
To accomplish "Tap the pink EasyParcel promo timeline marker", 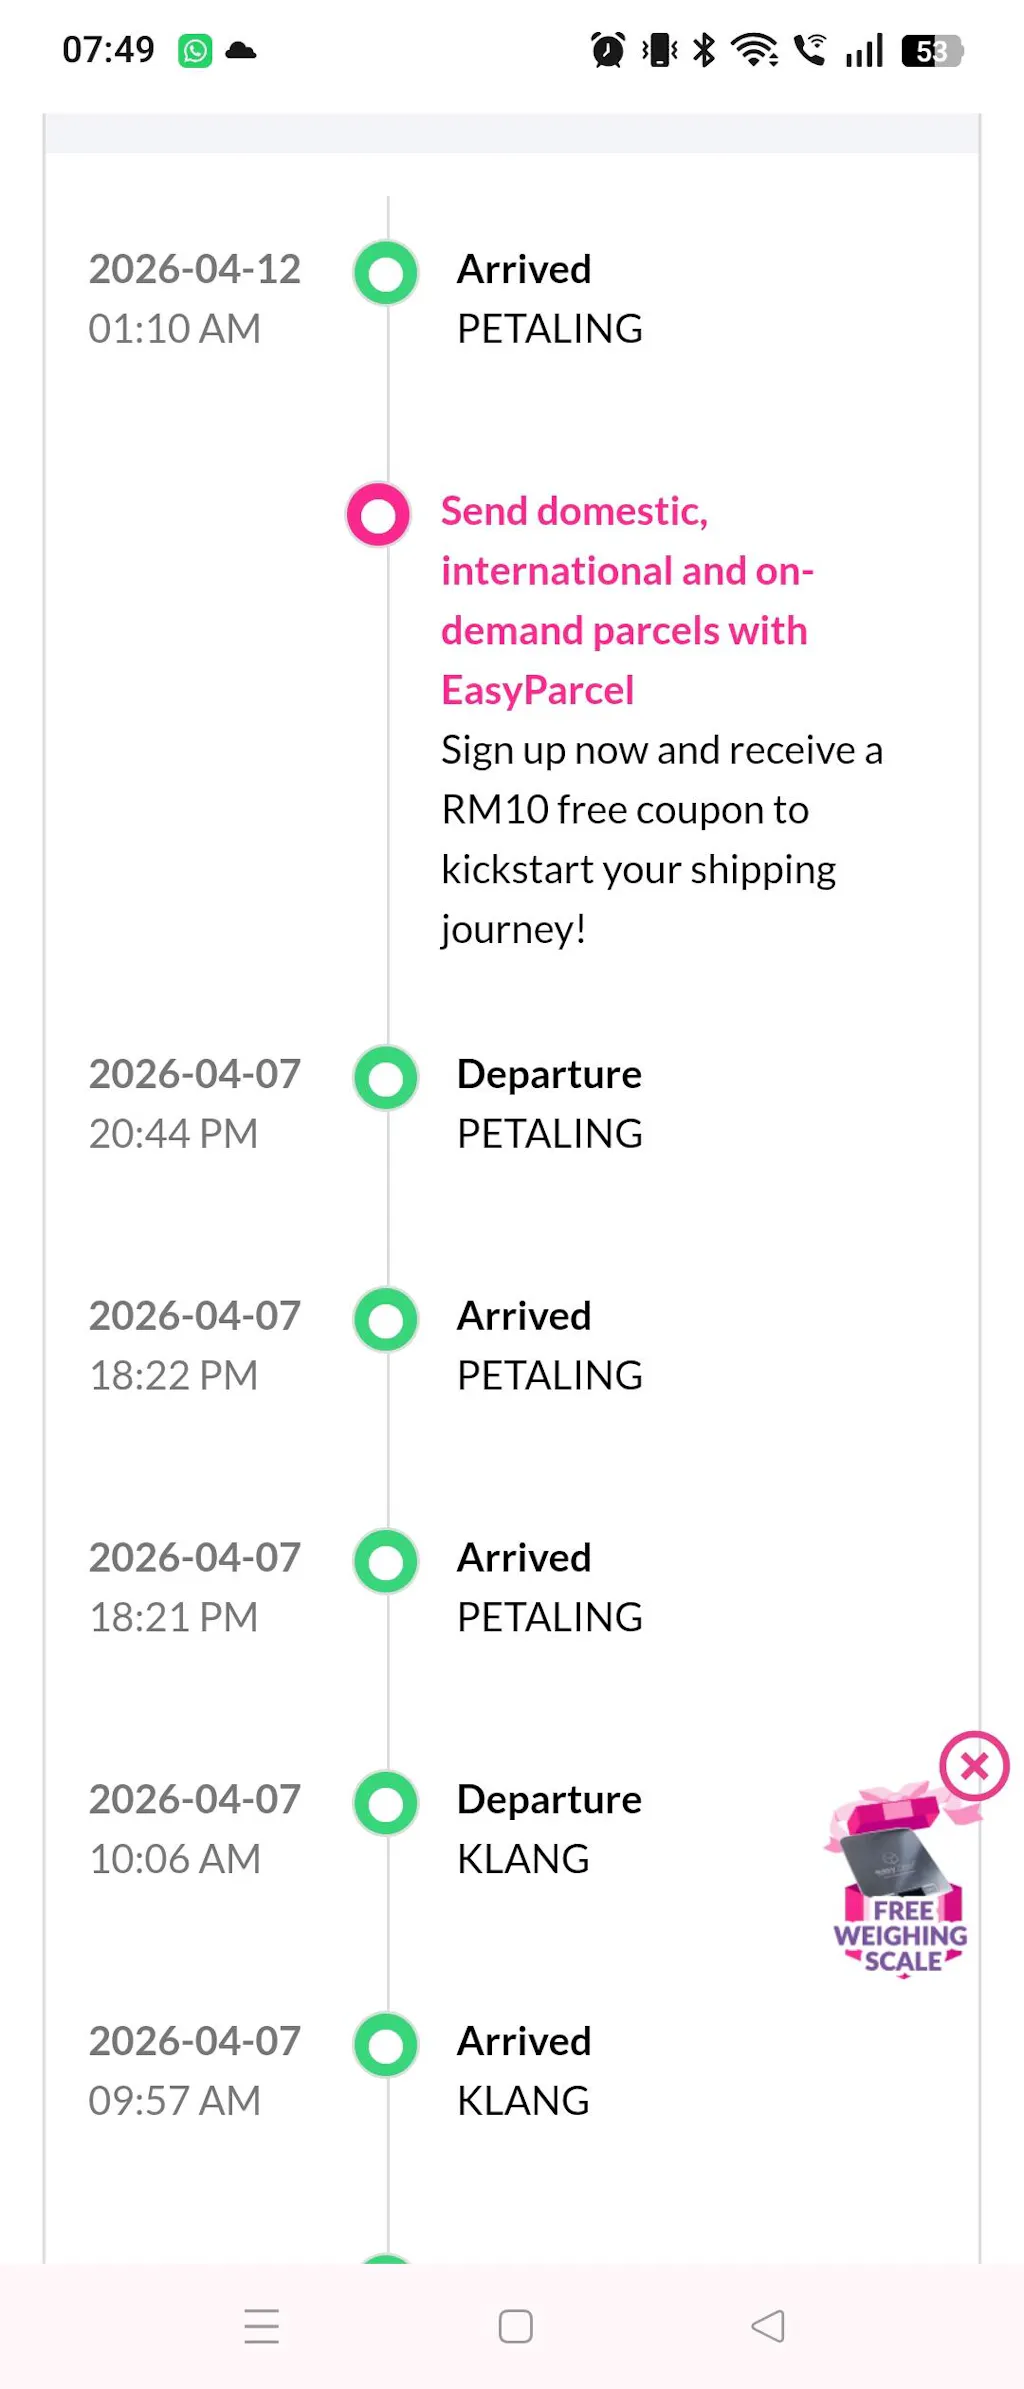I will point(378,515).
